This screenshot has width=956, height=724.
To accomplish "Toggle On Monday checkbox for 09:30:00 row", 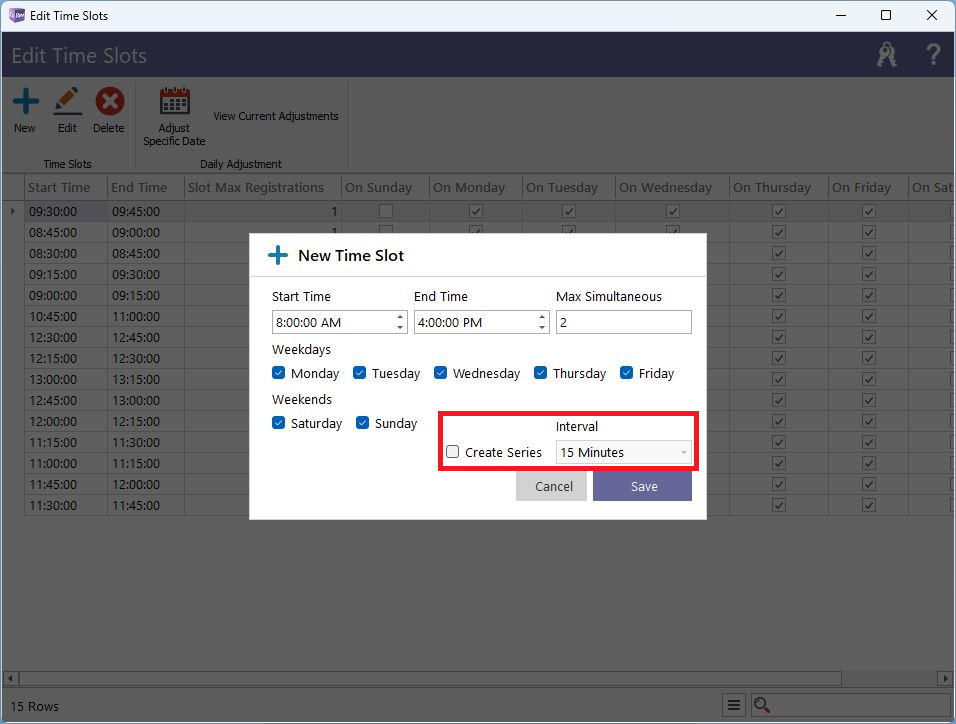I will pyautogui.click(x=476, y=211).
